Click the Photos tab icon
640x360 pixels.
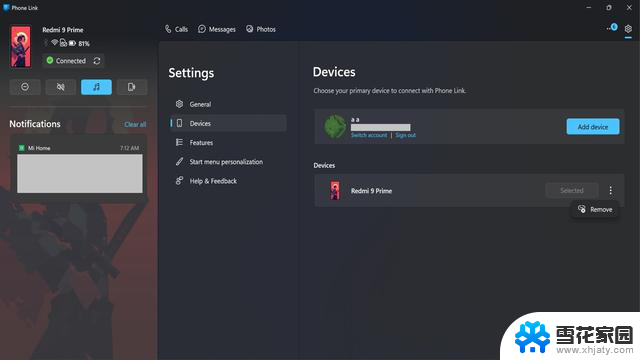tap(249, 29)
